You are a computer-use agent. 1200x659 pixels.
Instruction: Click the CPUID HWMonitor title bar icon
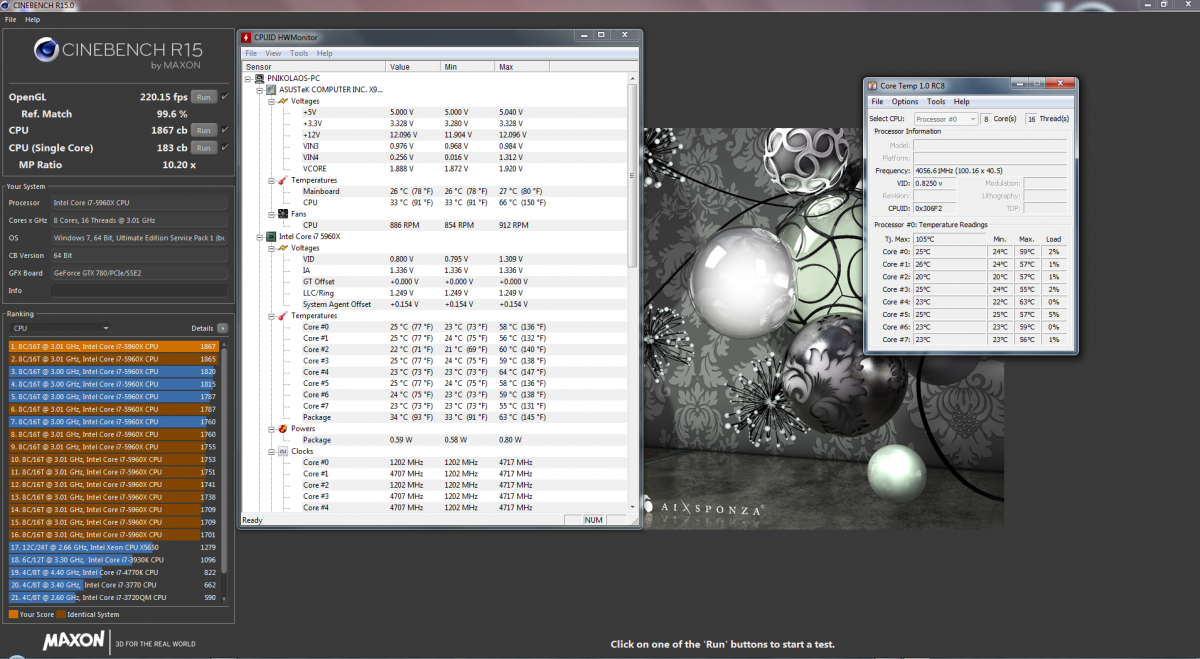click(247, 38)
